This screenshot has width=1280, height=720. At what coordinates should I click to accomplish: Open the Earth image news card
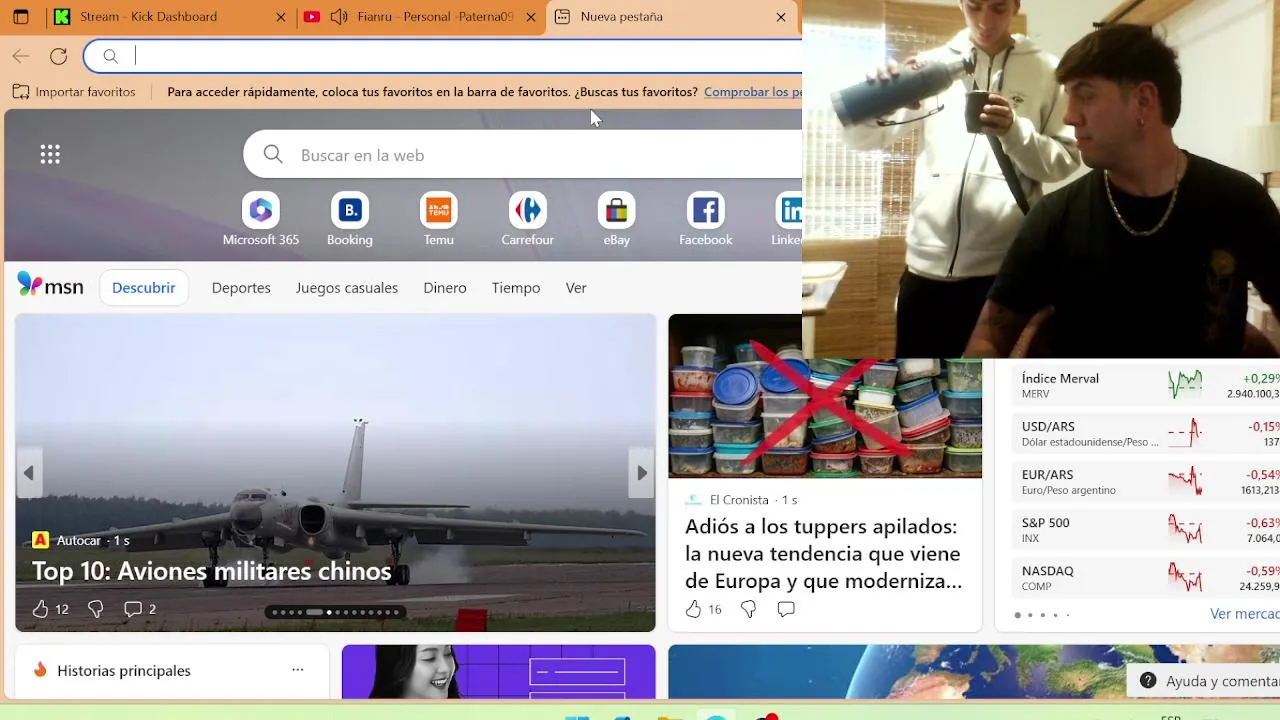975,672
